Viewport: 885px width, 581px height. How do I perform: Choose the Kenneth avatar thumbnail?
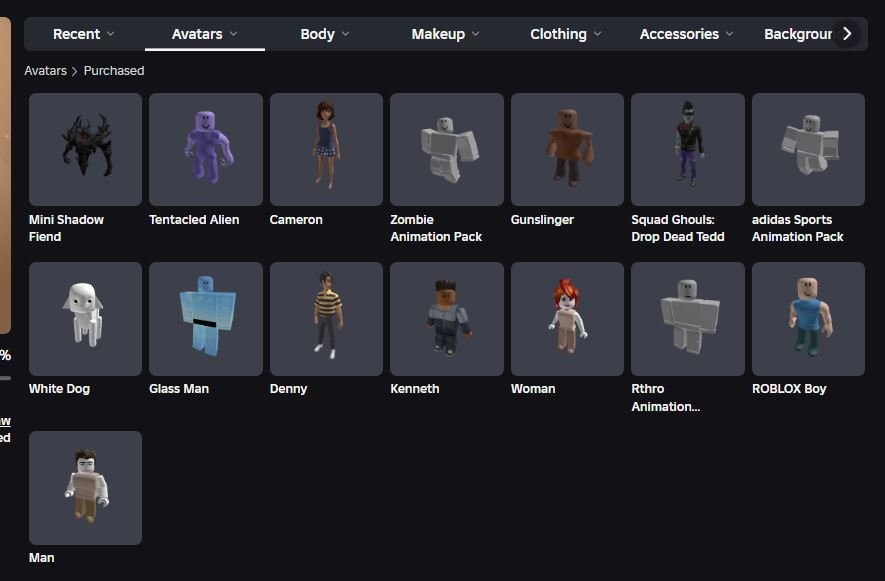[446, 319]
